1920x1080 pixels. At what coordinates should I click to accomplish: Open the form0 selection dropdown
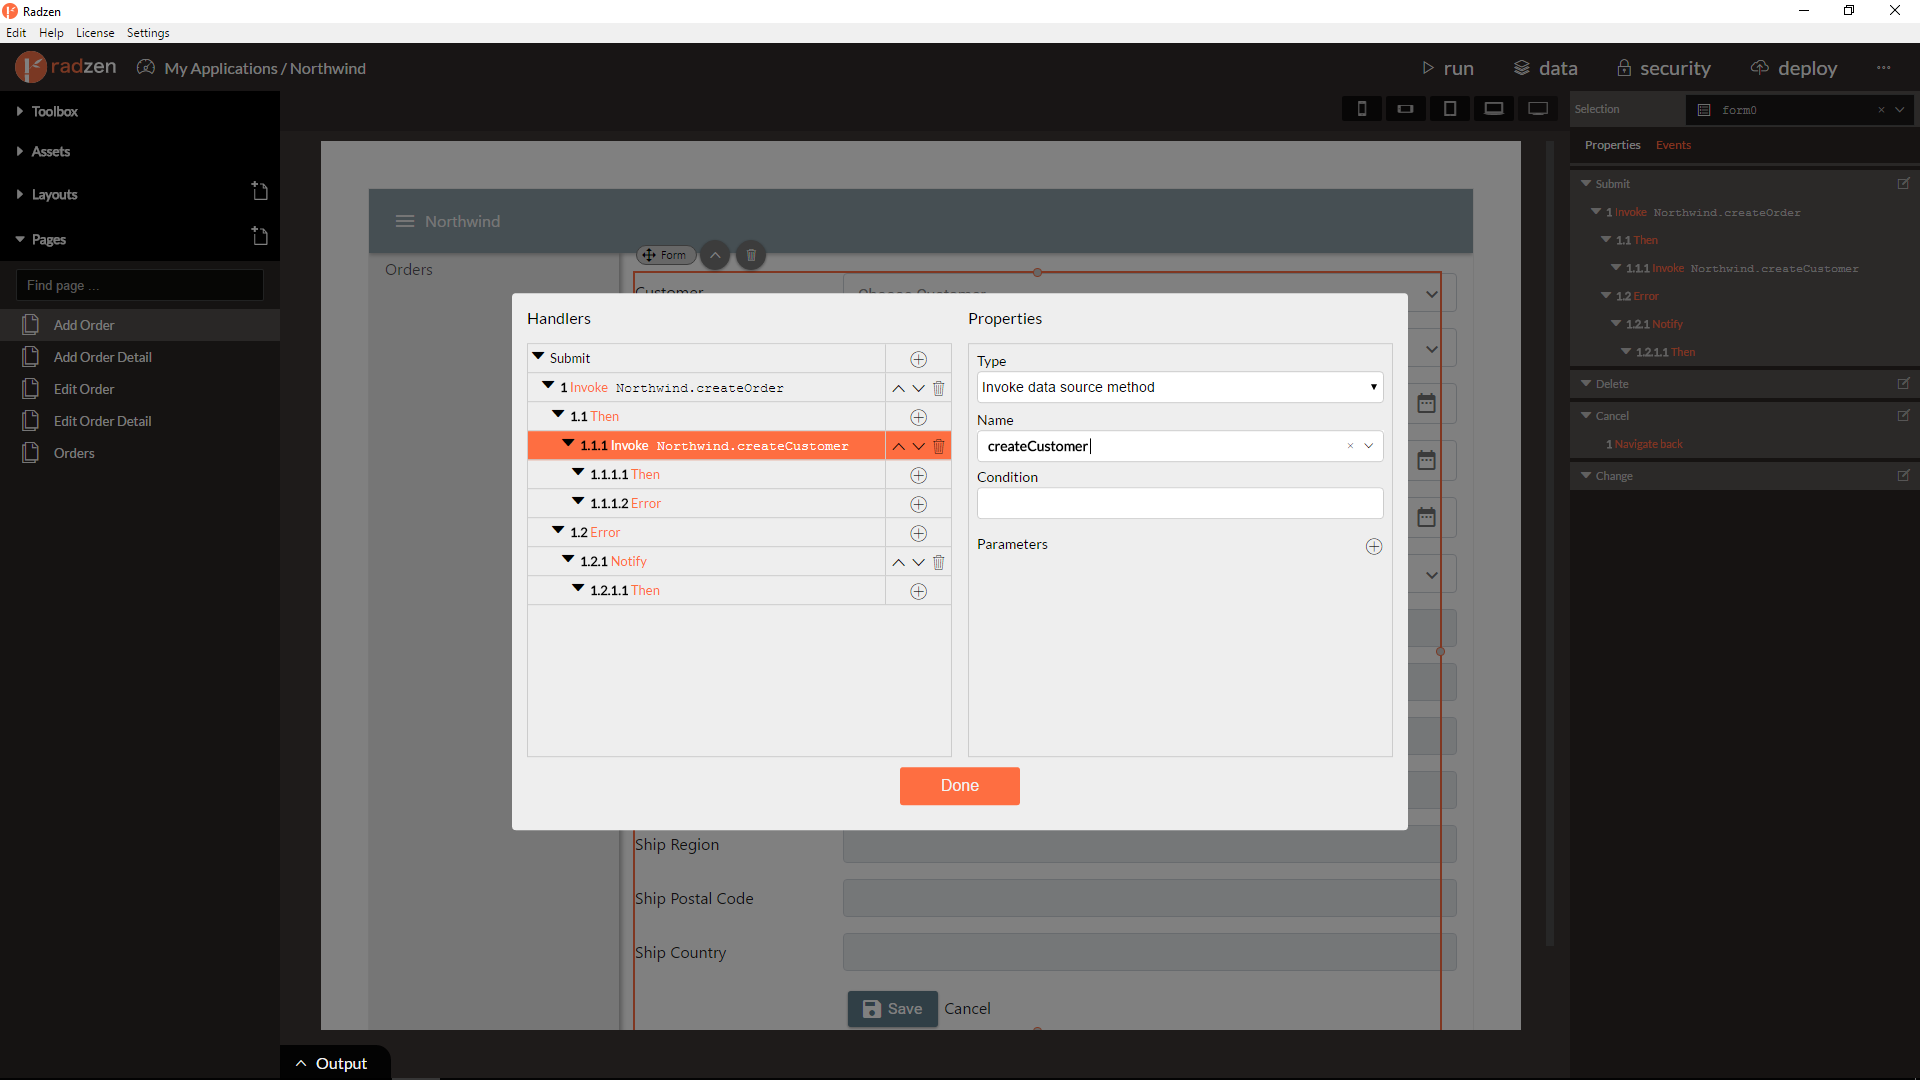click(x=1898, y=110)
